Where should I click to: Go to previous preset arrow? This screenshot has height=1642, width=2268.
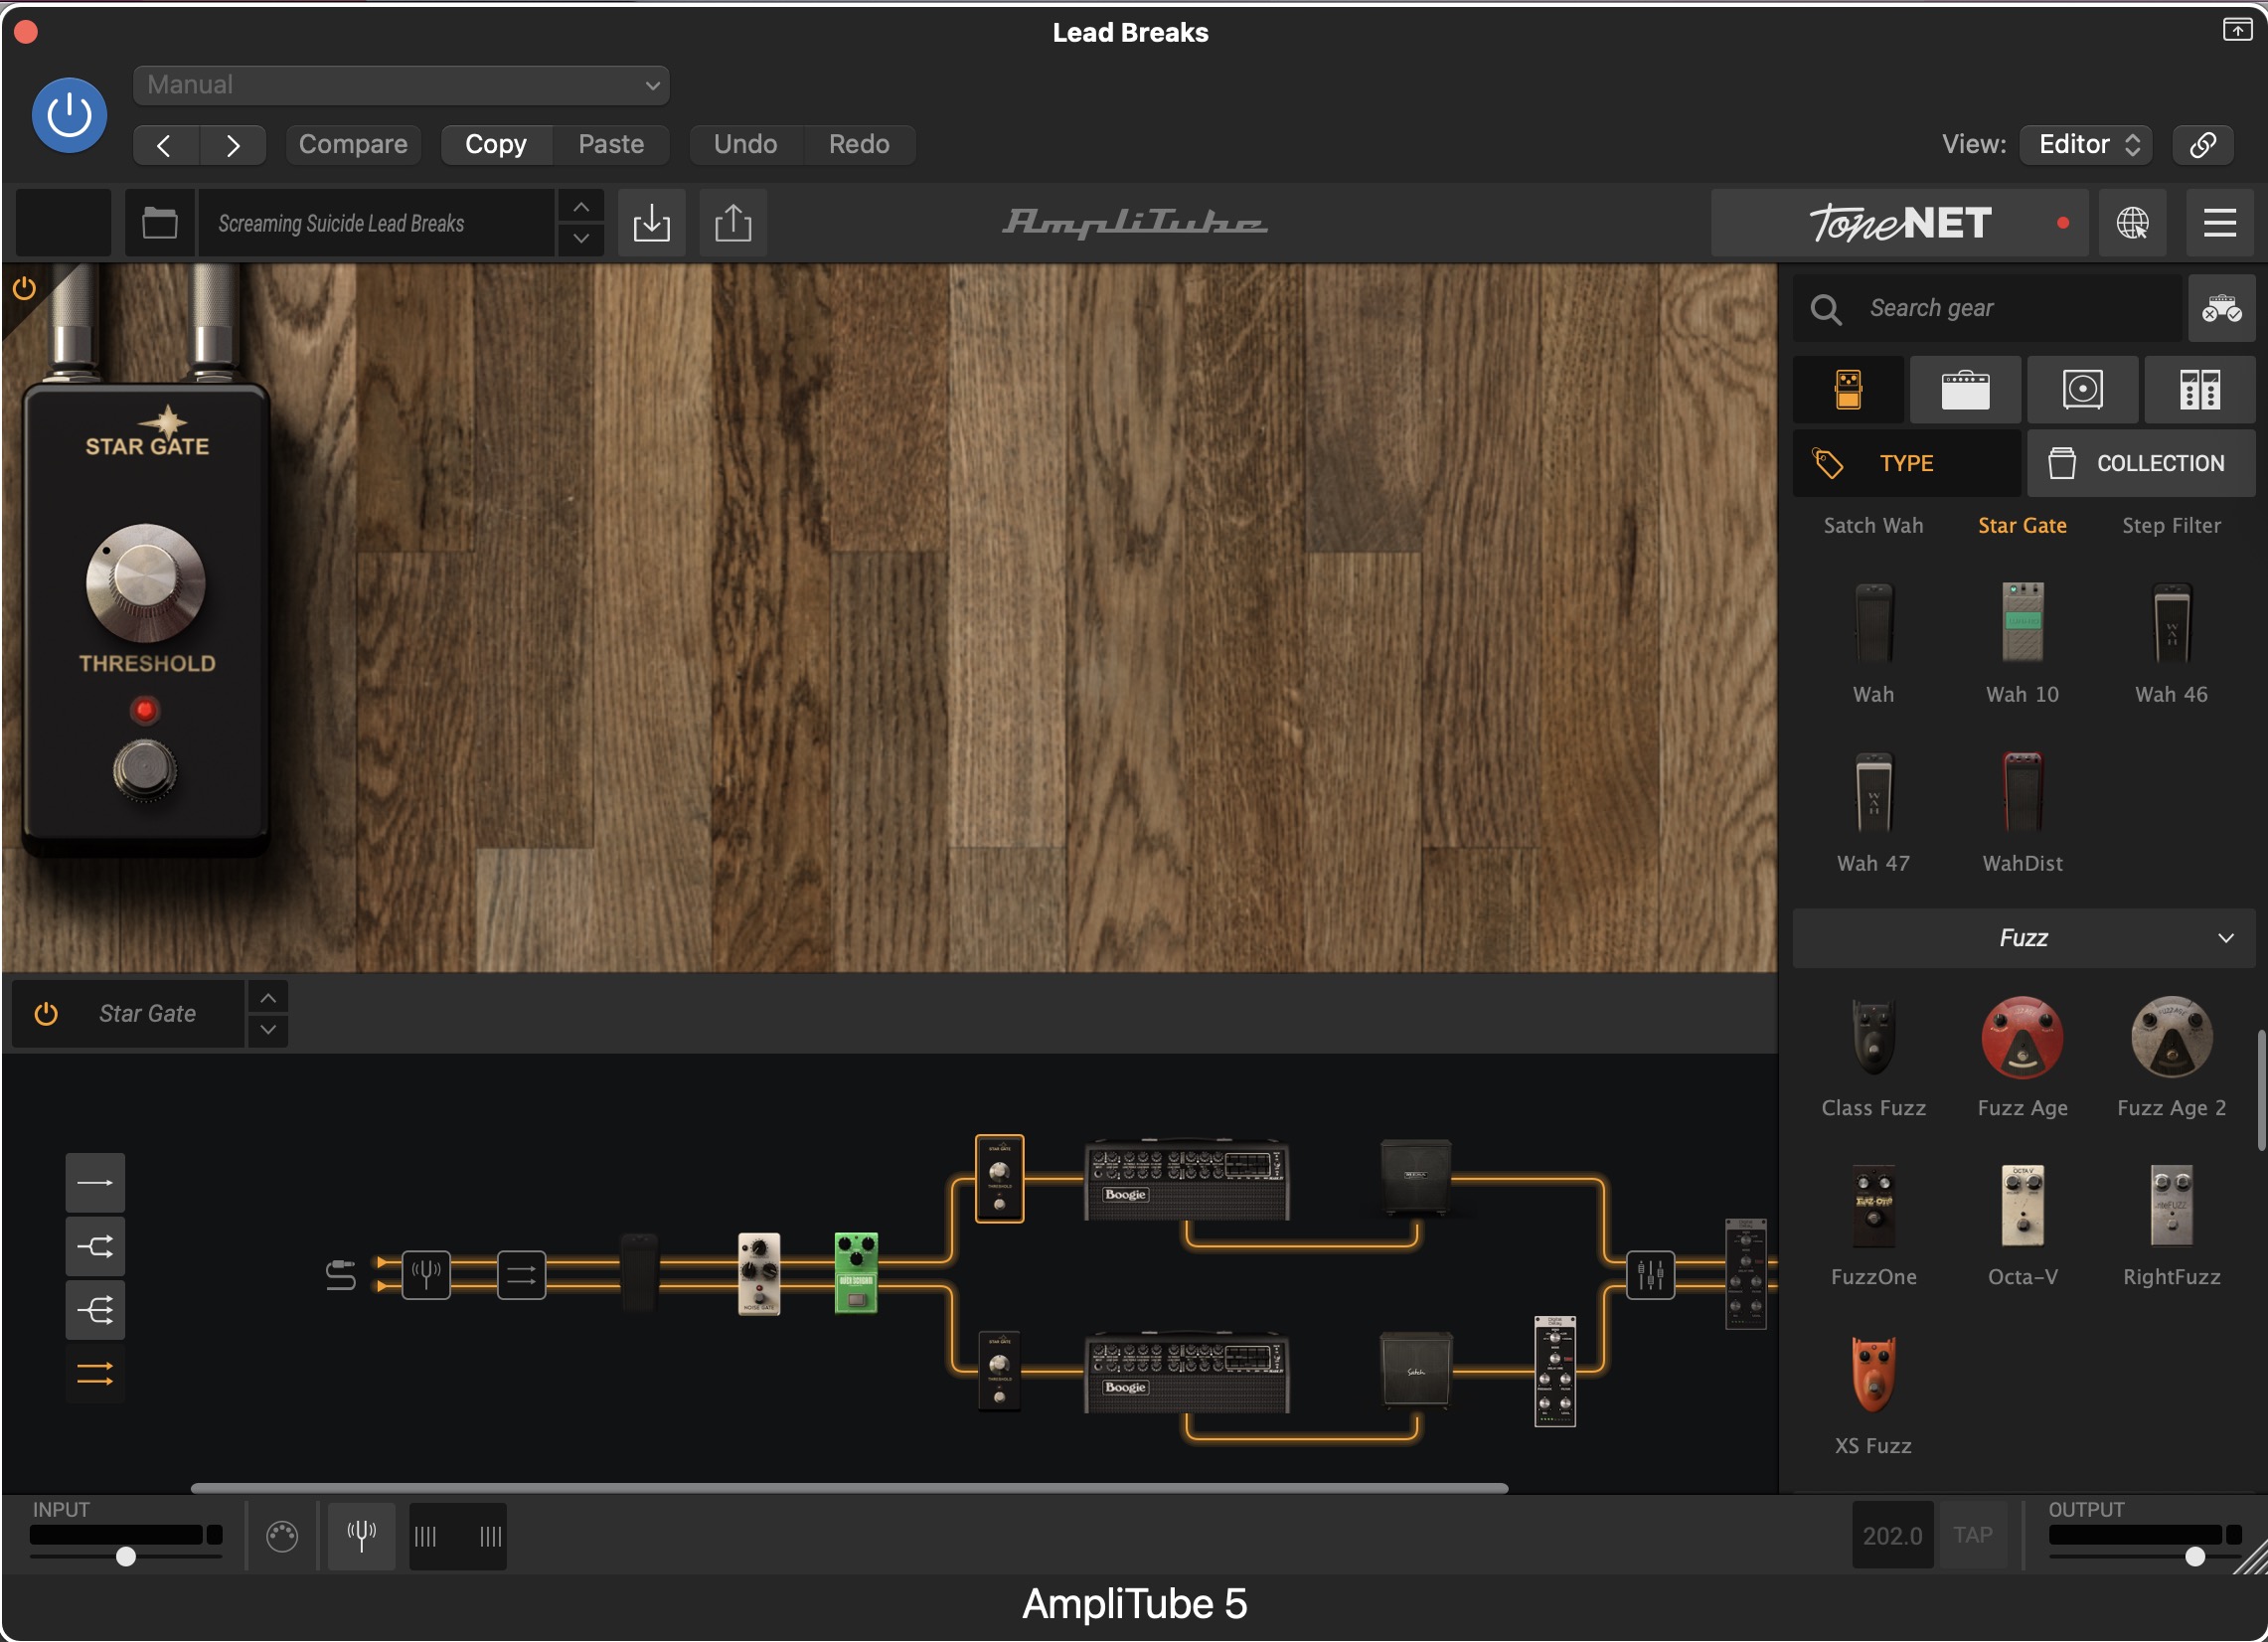pos(166,145)
